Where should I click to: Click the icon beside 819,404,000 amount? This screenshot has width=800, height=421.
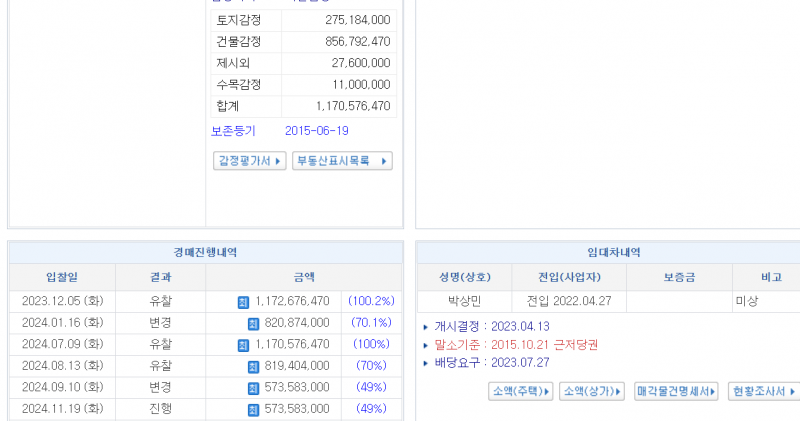pyautogui.click(x=253, y=367)
